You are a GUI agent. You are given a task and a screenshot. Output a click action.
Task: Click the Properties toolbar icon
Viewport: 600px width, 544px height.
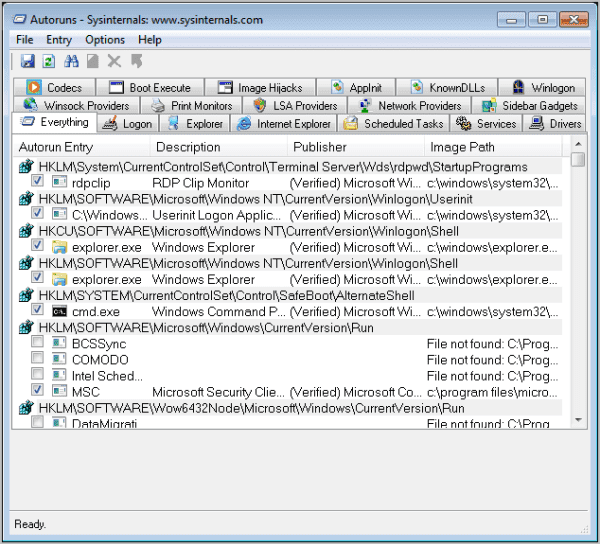coord(93,61)
